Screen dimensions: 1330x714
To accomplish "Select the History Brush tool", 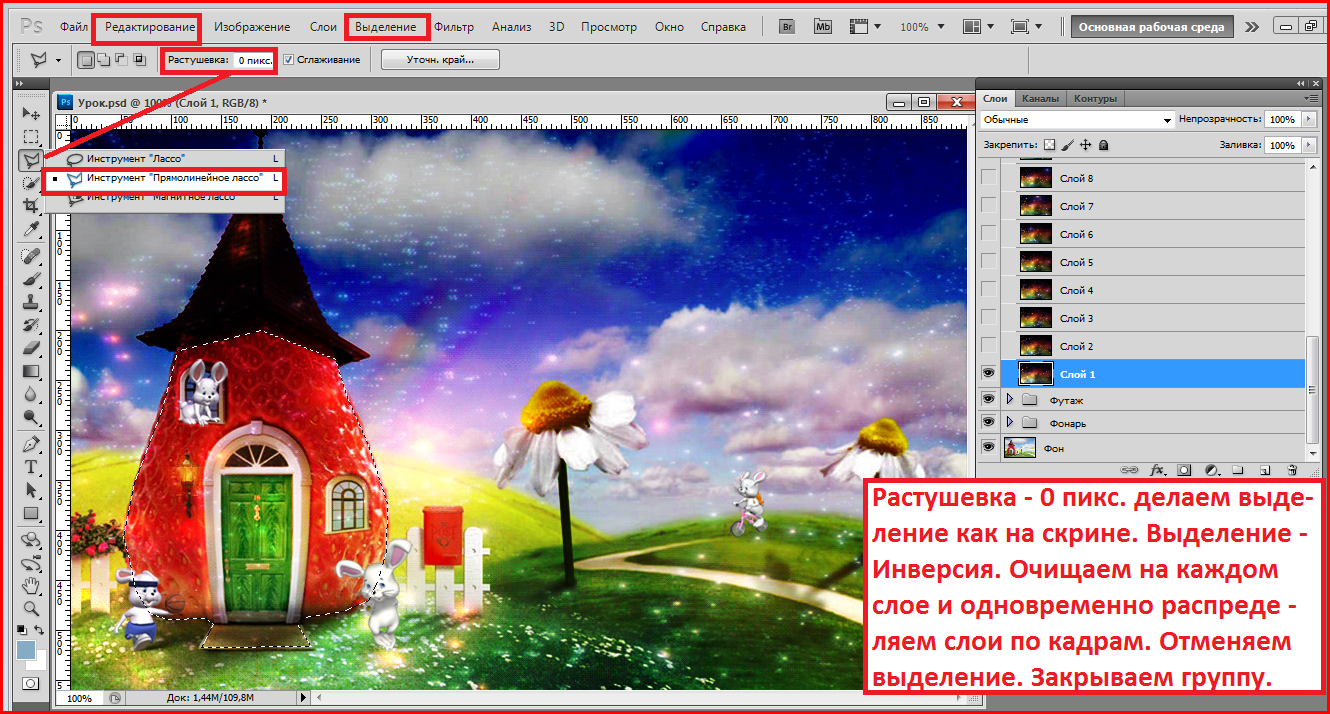I will pyautogui.click(x=31, y=325).
